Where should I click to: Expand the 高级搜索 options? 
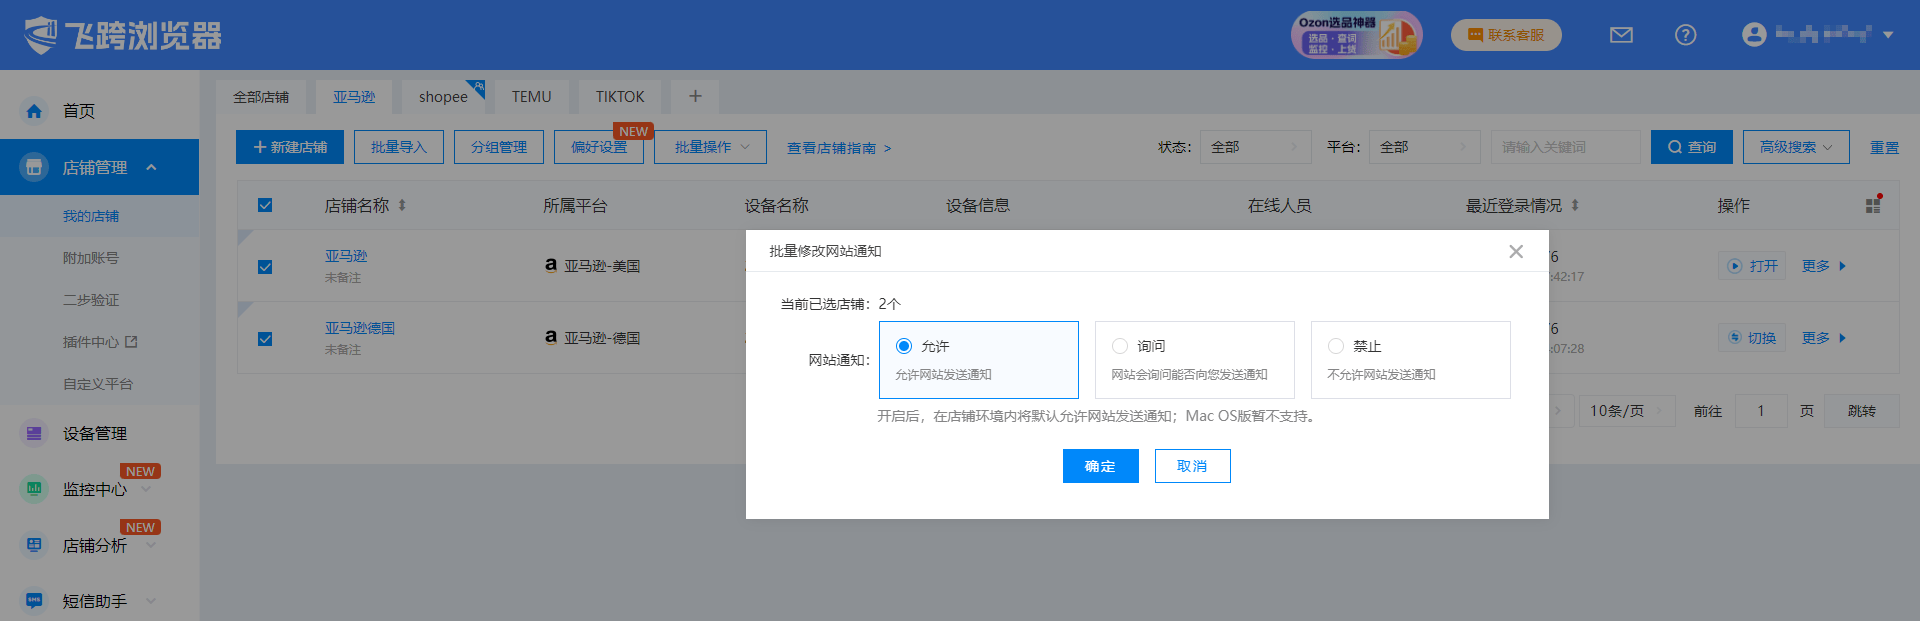tap(1795, 147)
